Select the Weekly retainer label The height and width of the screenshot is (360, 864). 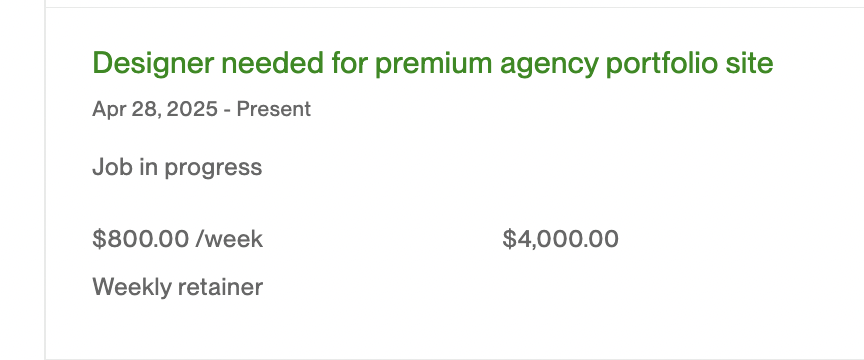click(177, 287)
